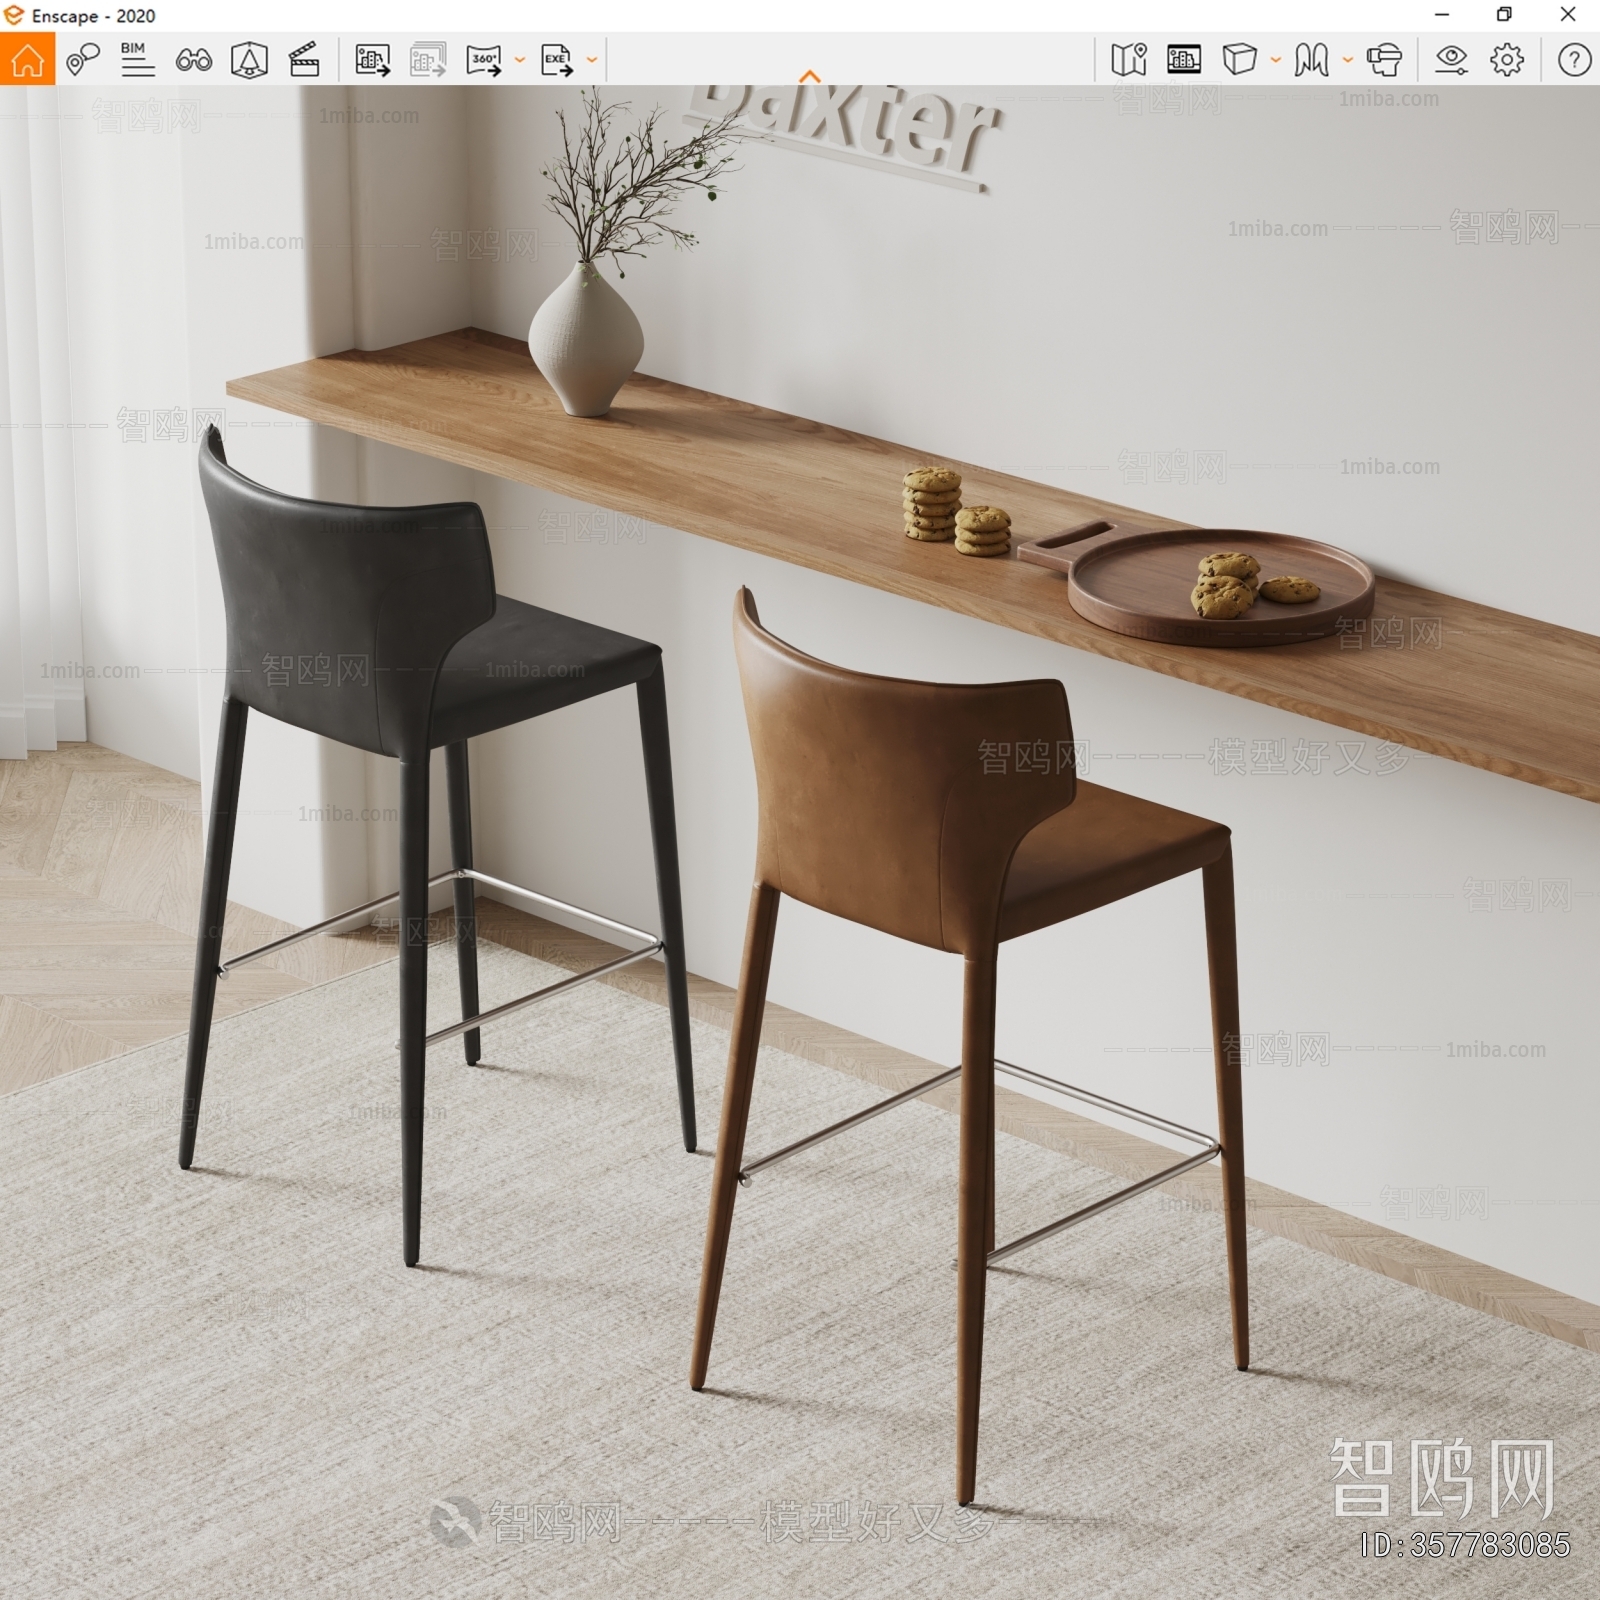Click the batch rendering grayed-out icon
The image size is (1600, 1600).
tap(425, 62)
